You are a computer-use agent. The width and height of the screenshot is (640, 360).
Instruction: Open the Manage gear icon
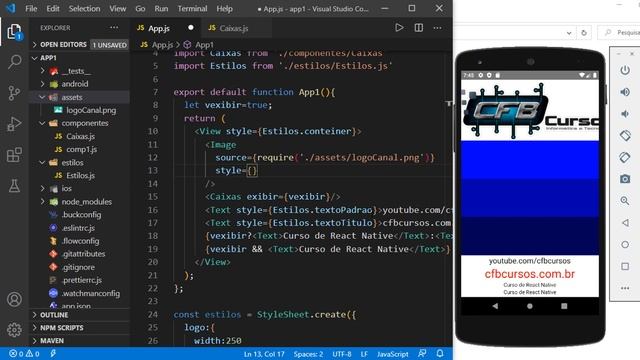click(14, 329)
